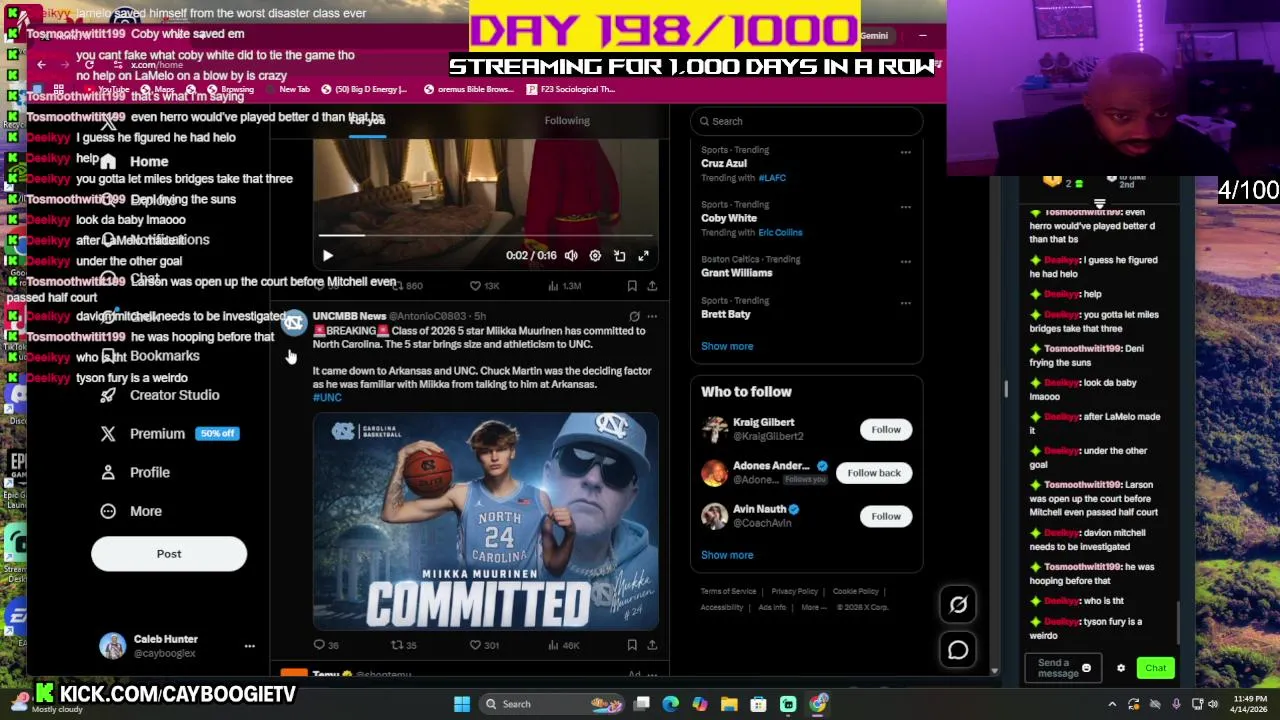Repost the UNCMBB News post with 35 reposts
This screenshot has height=720, width=1280.
(403, 645)
